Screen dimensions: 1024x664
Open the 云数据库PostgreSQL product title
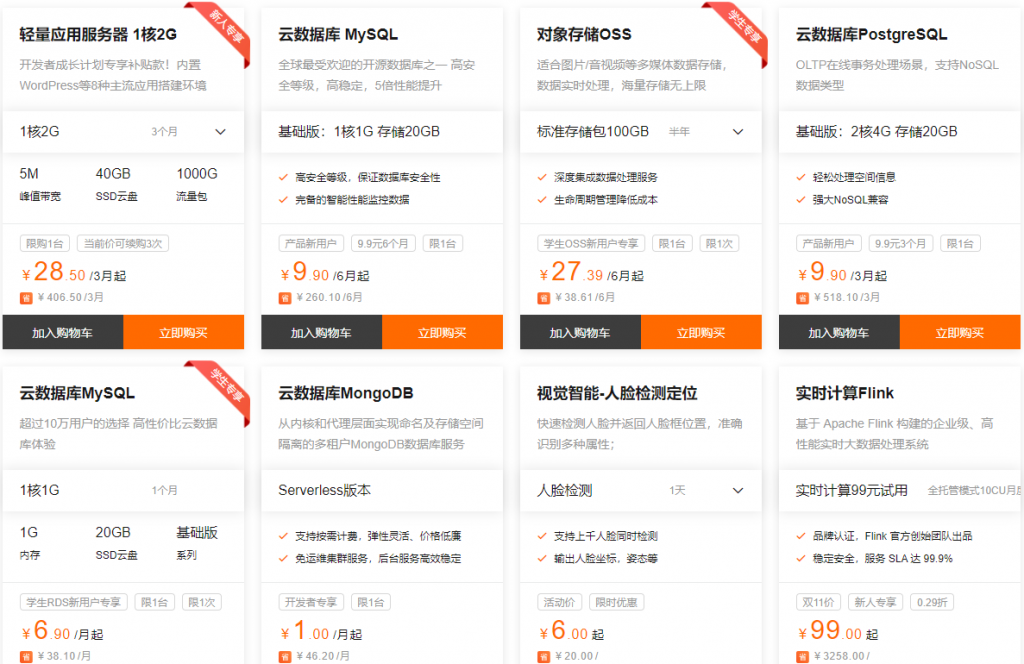pyautogui.click(x=871, y=35)
